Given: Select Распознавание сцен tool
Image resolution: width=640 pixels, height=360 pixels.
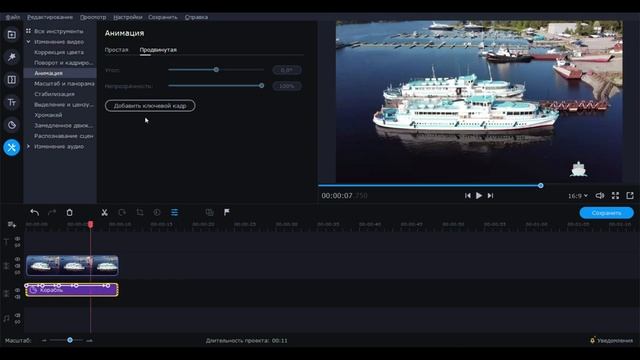Looking at the screenshot, I should click(x=64, y=136).
